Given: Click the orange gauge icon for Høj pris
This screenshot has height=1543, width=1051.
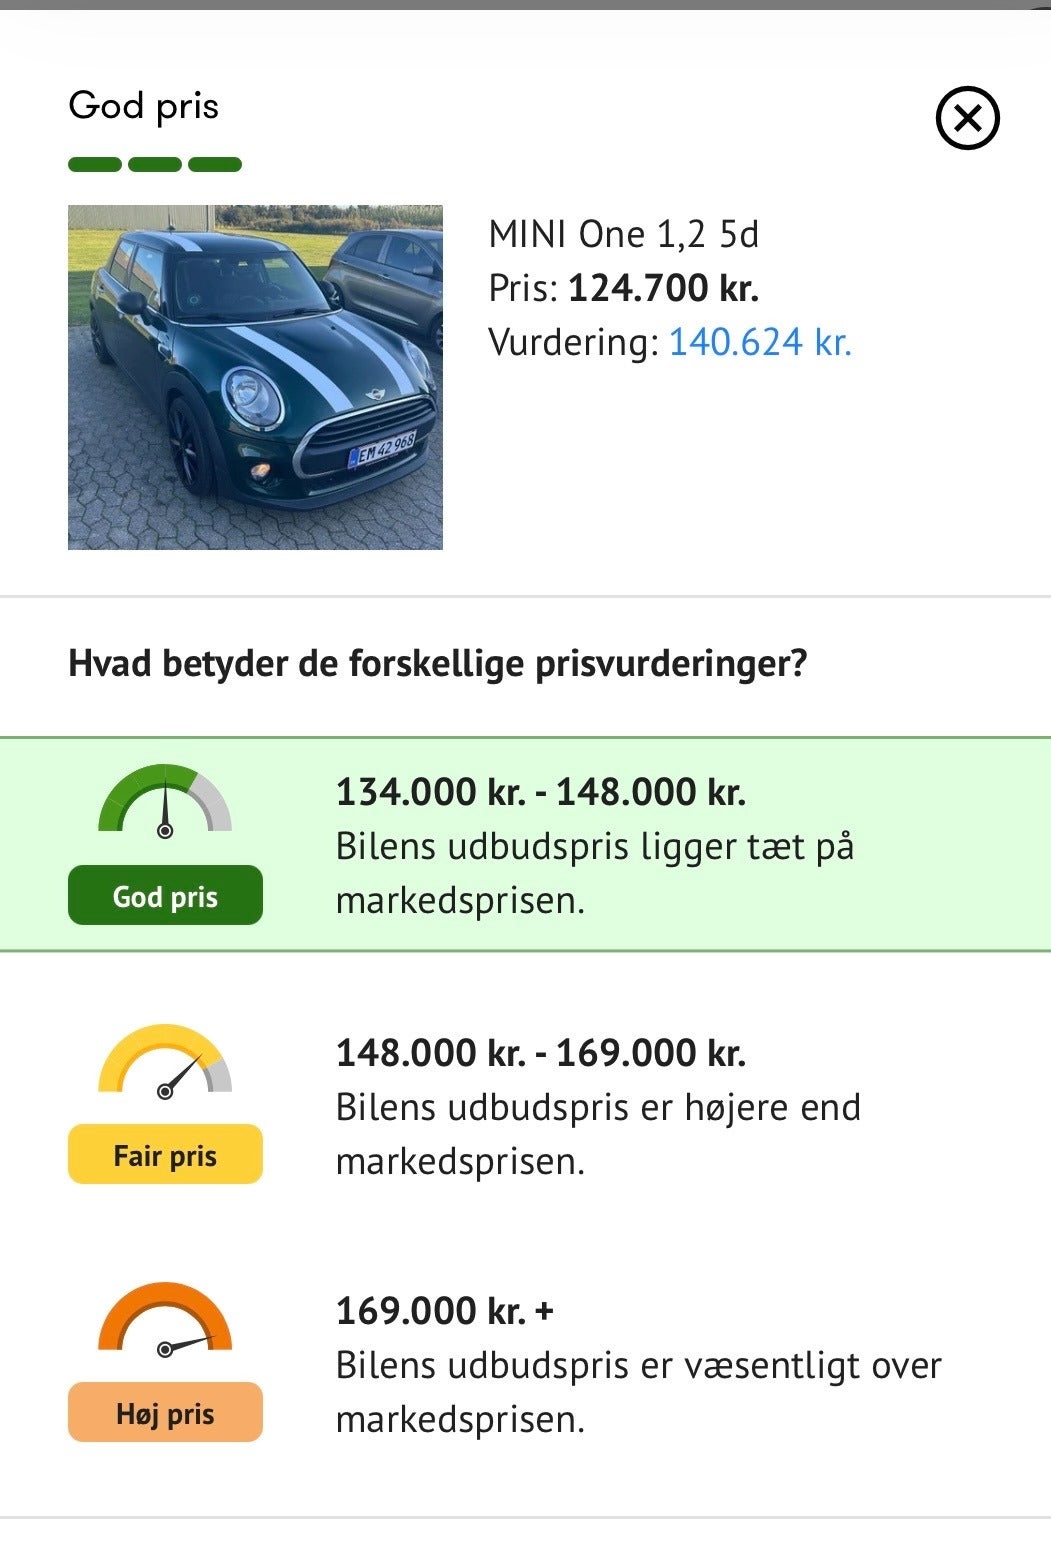Looking at the screenshot, I should (165, 1320).
